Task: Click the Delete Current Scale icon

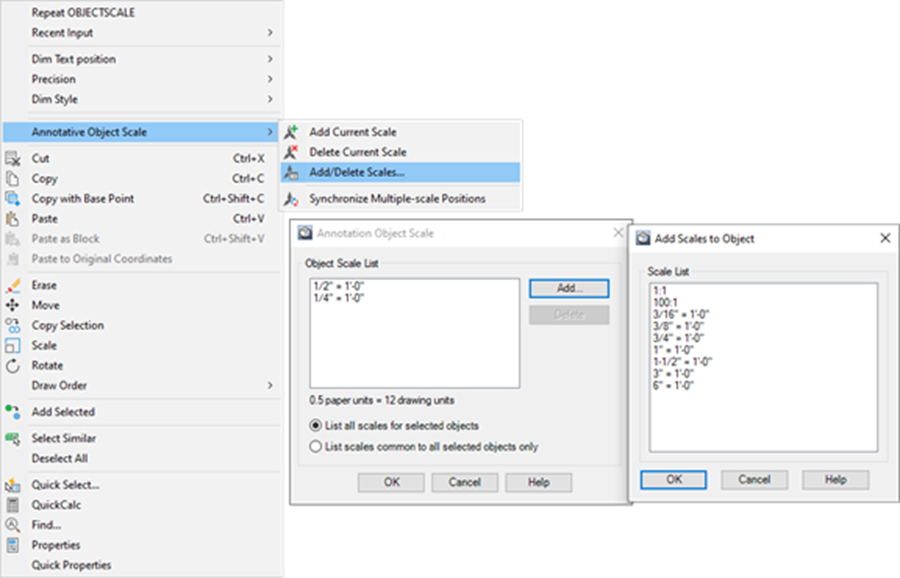Action: [292, 152]
